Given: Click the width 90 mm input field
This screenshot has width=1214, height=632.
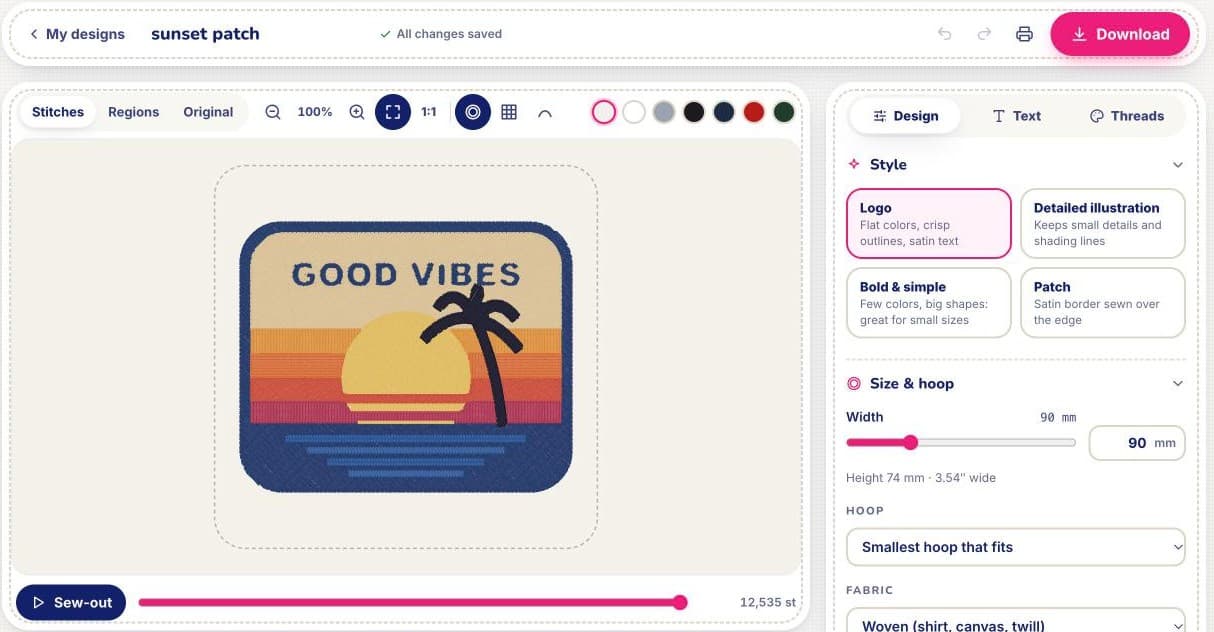Looking at the screenshot, I should pyautogui.click(x=1136, y=443).
